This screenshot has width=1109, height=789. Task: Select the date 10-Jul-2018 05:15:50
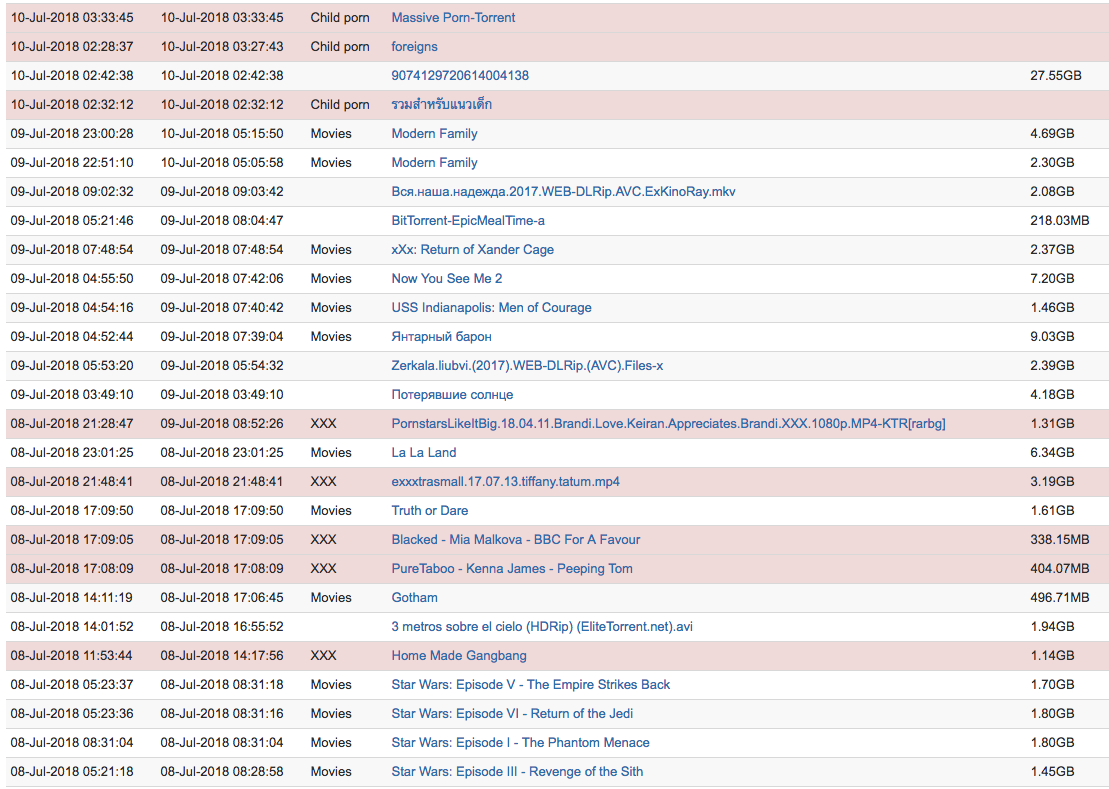(222, 134)
